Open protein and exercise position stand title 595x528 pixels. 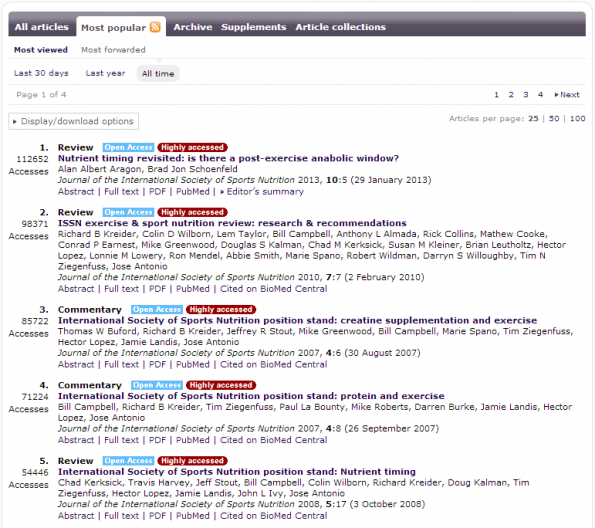tap(251, 396)
